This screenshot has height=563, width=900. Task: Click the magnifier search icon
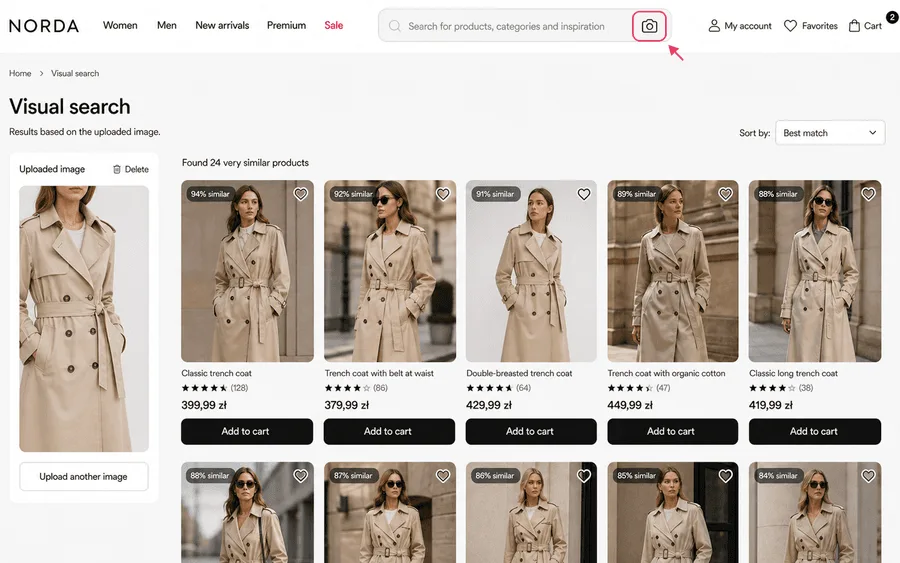394,26
